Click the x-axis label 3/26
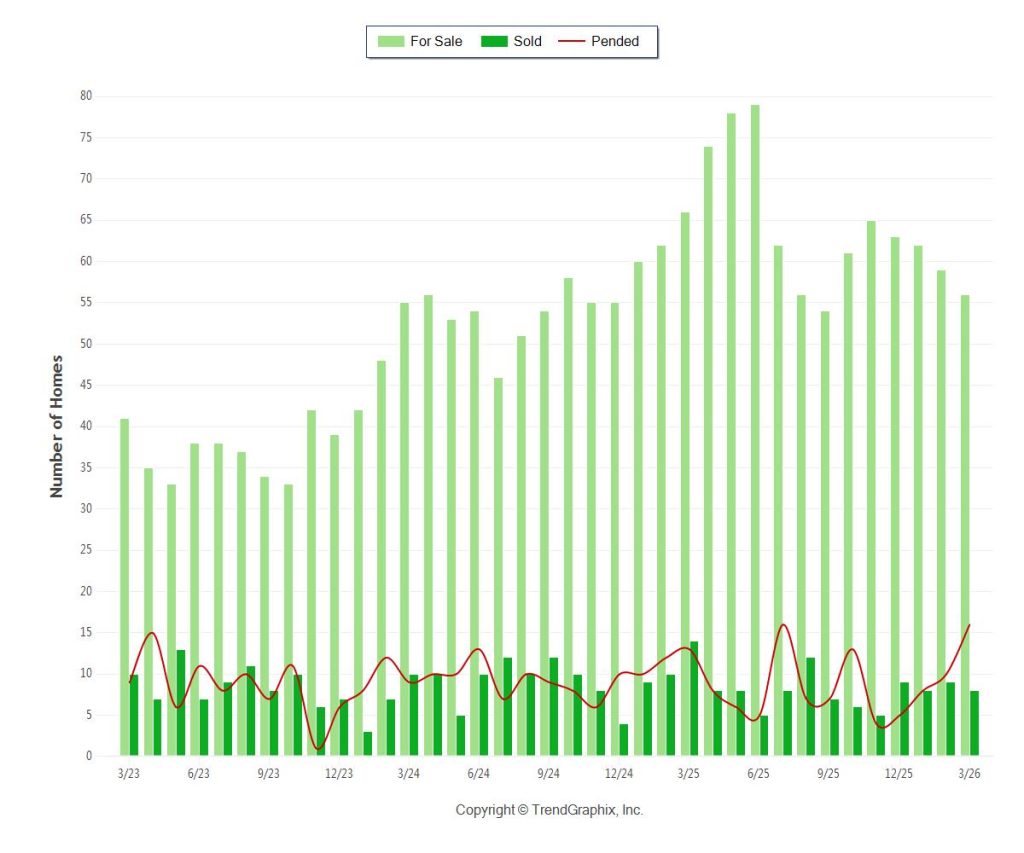Image resolution: width=1024 pixels, height=853 pixels. (x=969, y=773)
